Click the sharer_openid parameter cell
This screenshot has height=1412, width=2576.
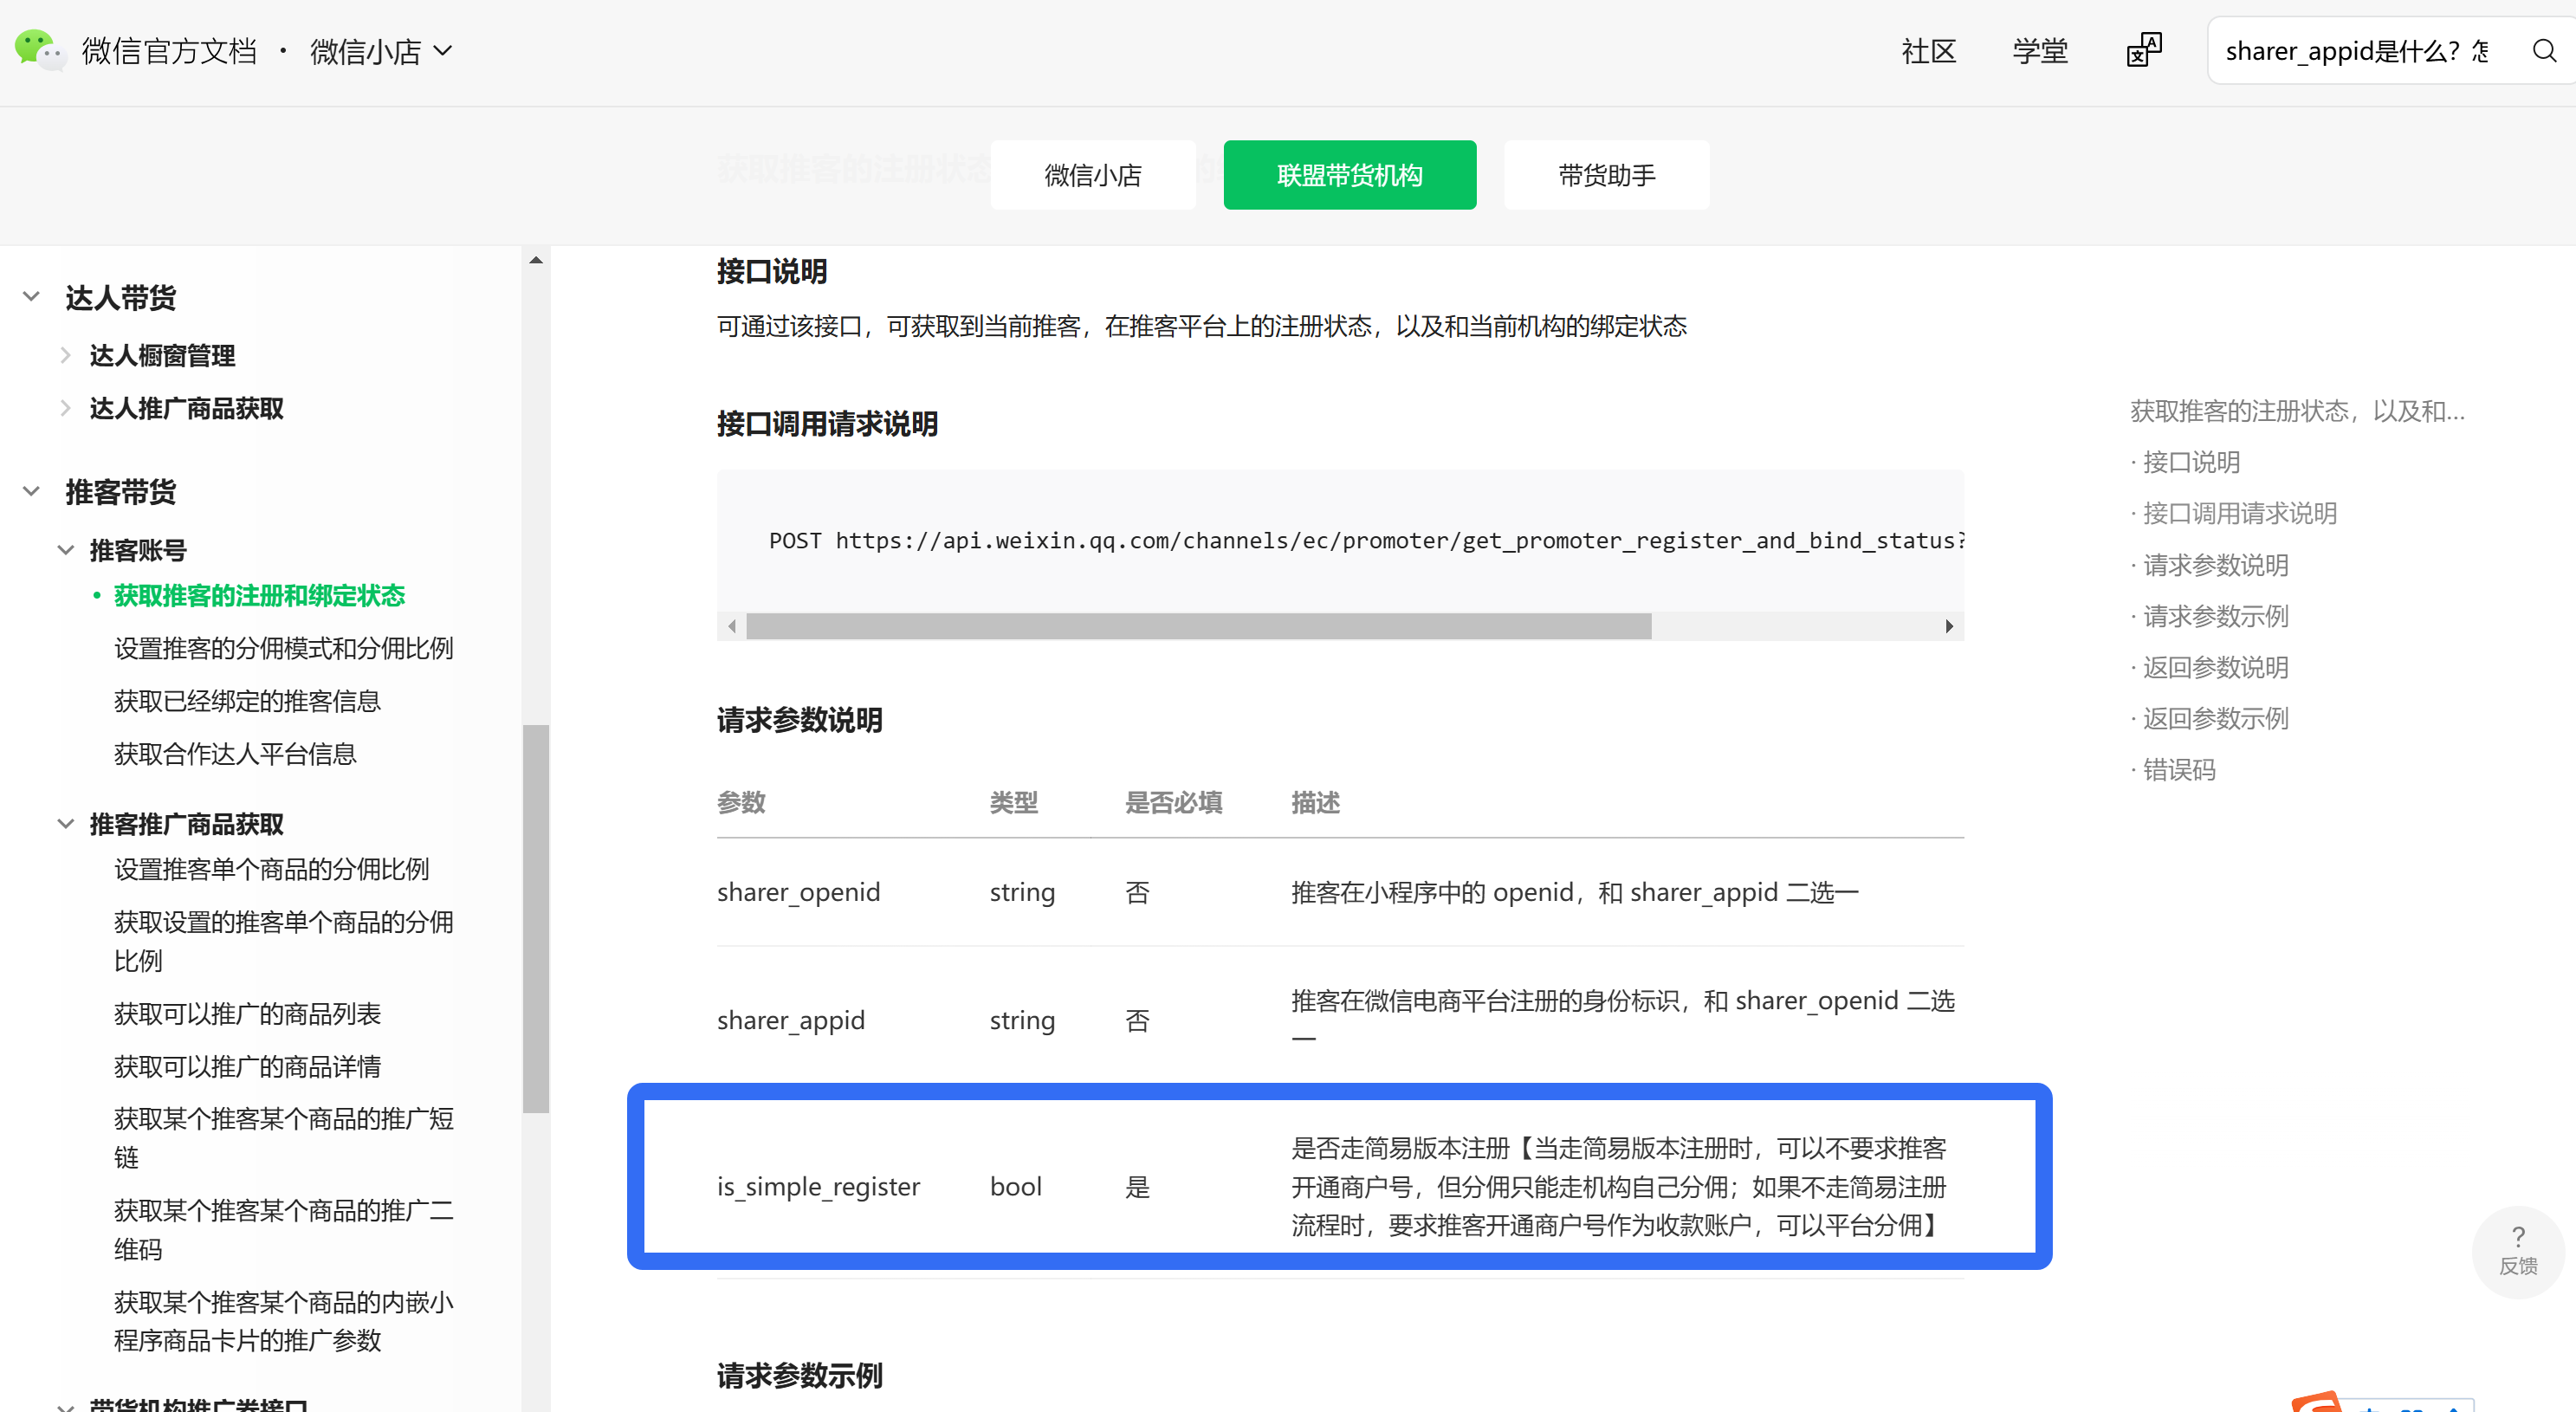pos(798,892)
